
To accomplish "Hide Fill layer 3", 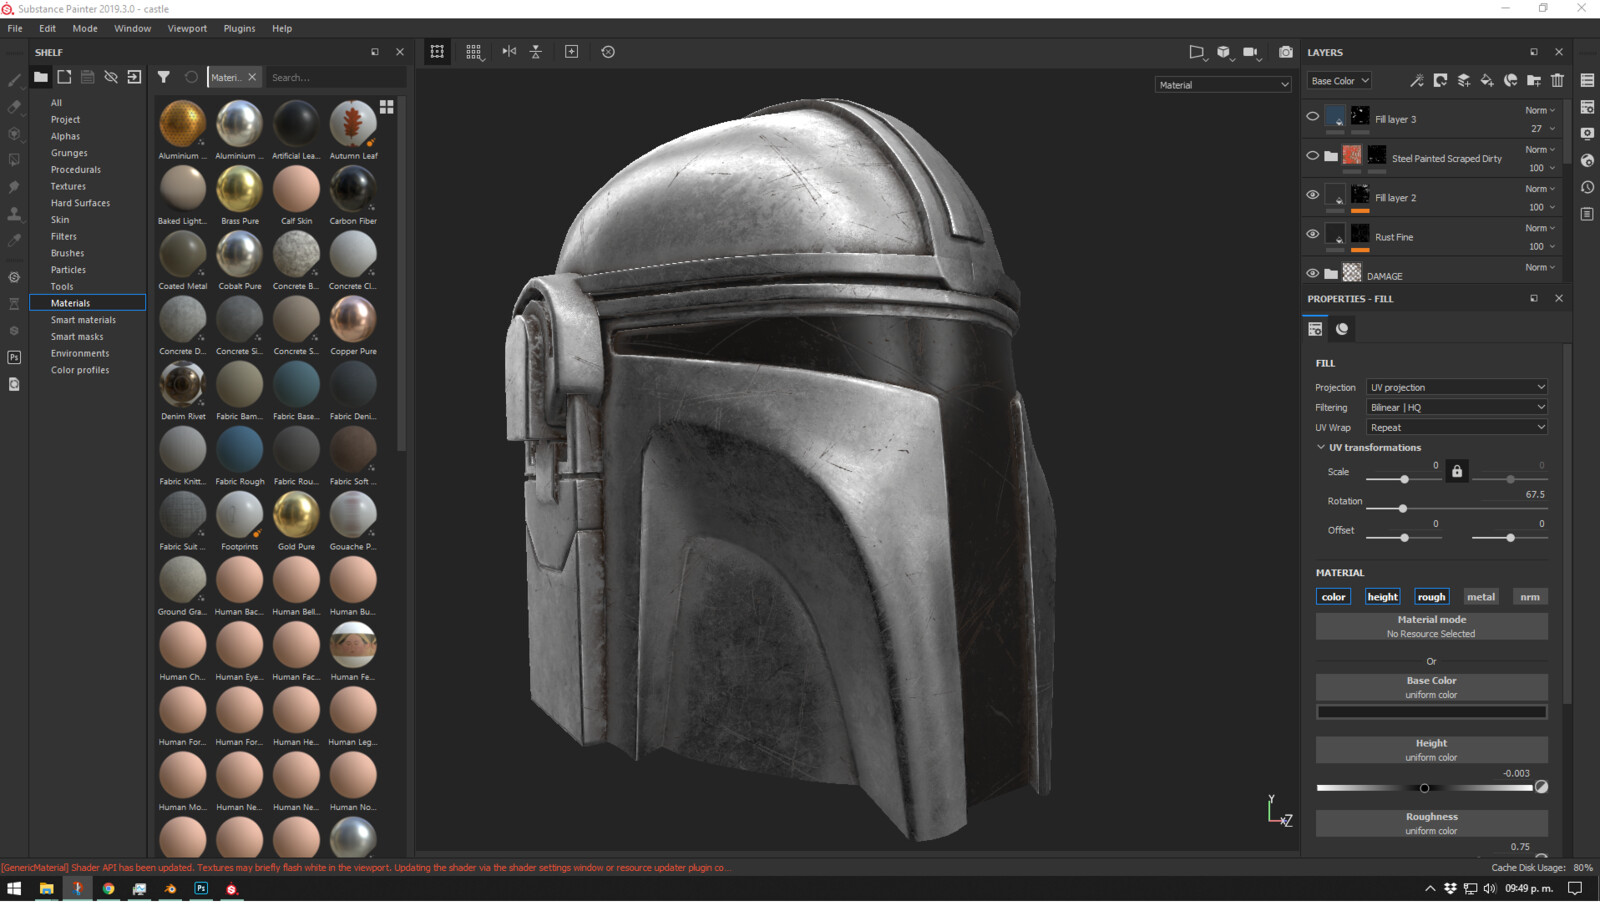I will tap(1313, 117).
